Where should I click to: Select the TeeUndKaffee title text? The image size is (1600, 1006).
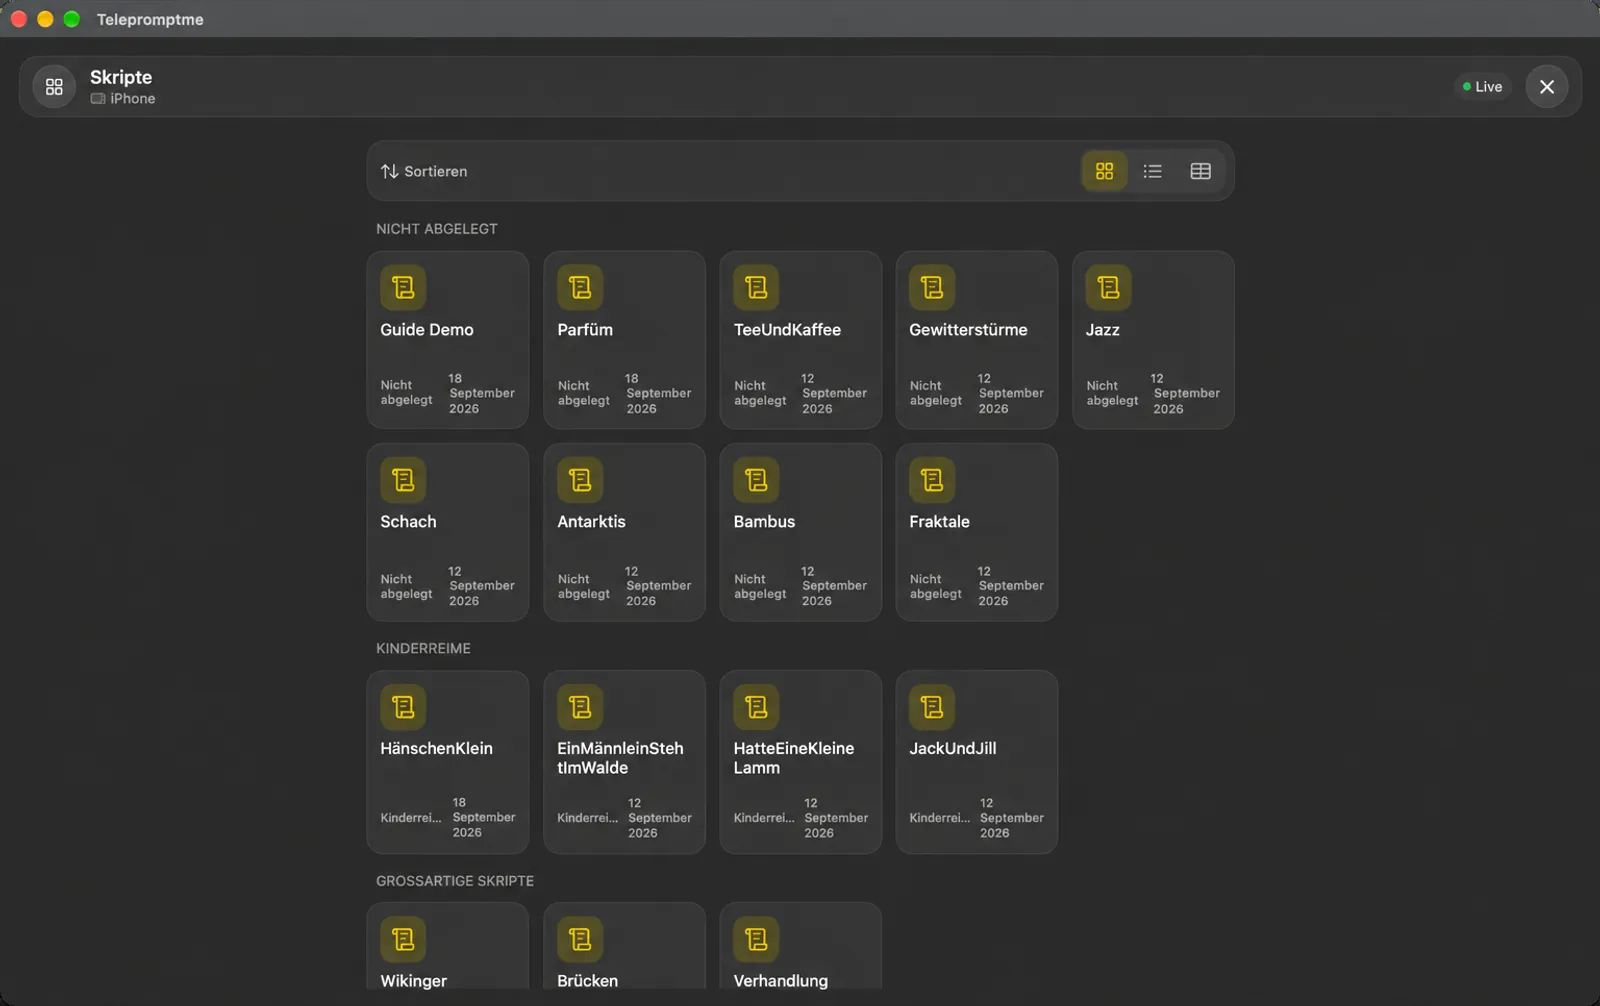pyautogui.click(x=787, y=330)
